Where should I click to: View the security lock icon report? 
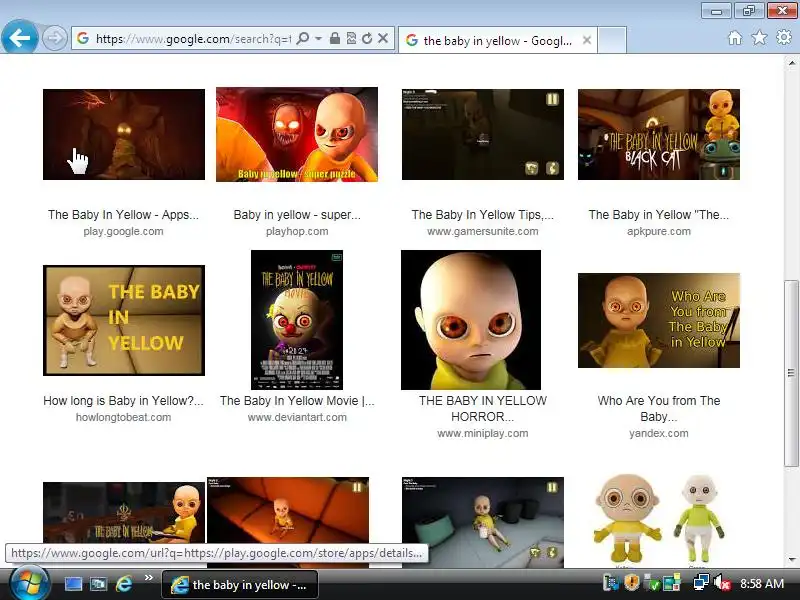pyautogui.click(x=335, y=38)
